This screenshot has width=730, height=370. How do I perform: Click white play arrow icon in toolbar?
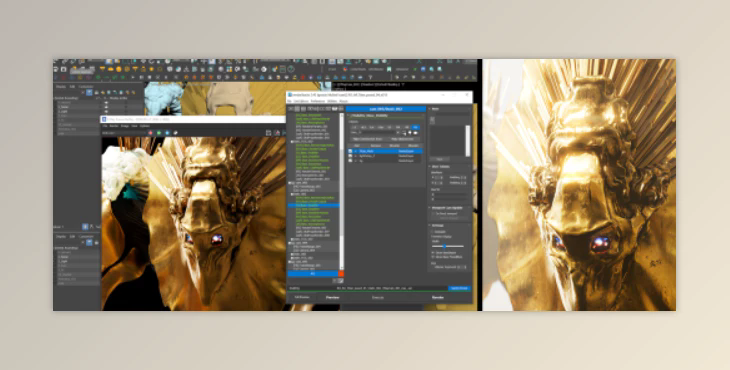point(133,77)
